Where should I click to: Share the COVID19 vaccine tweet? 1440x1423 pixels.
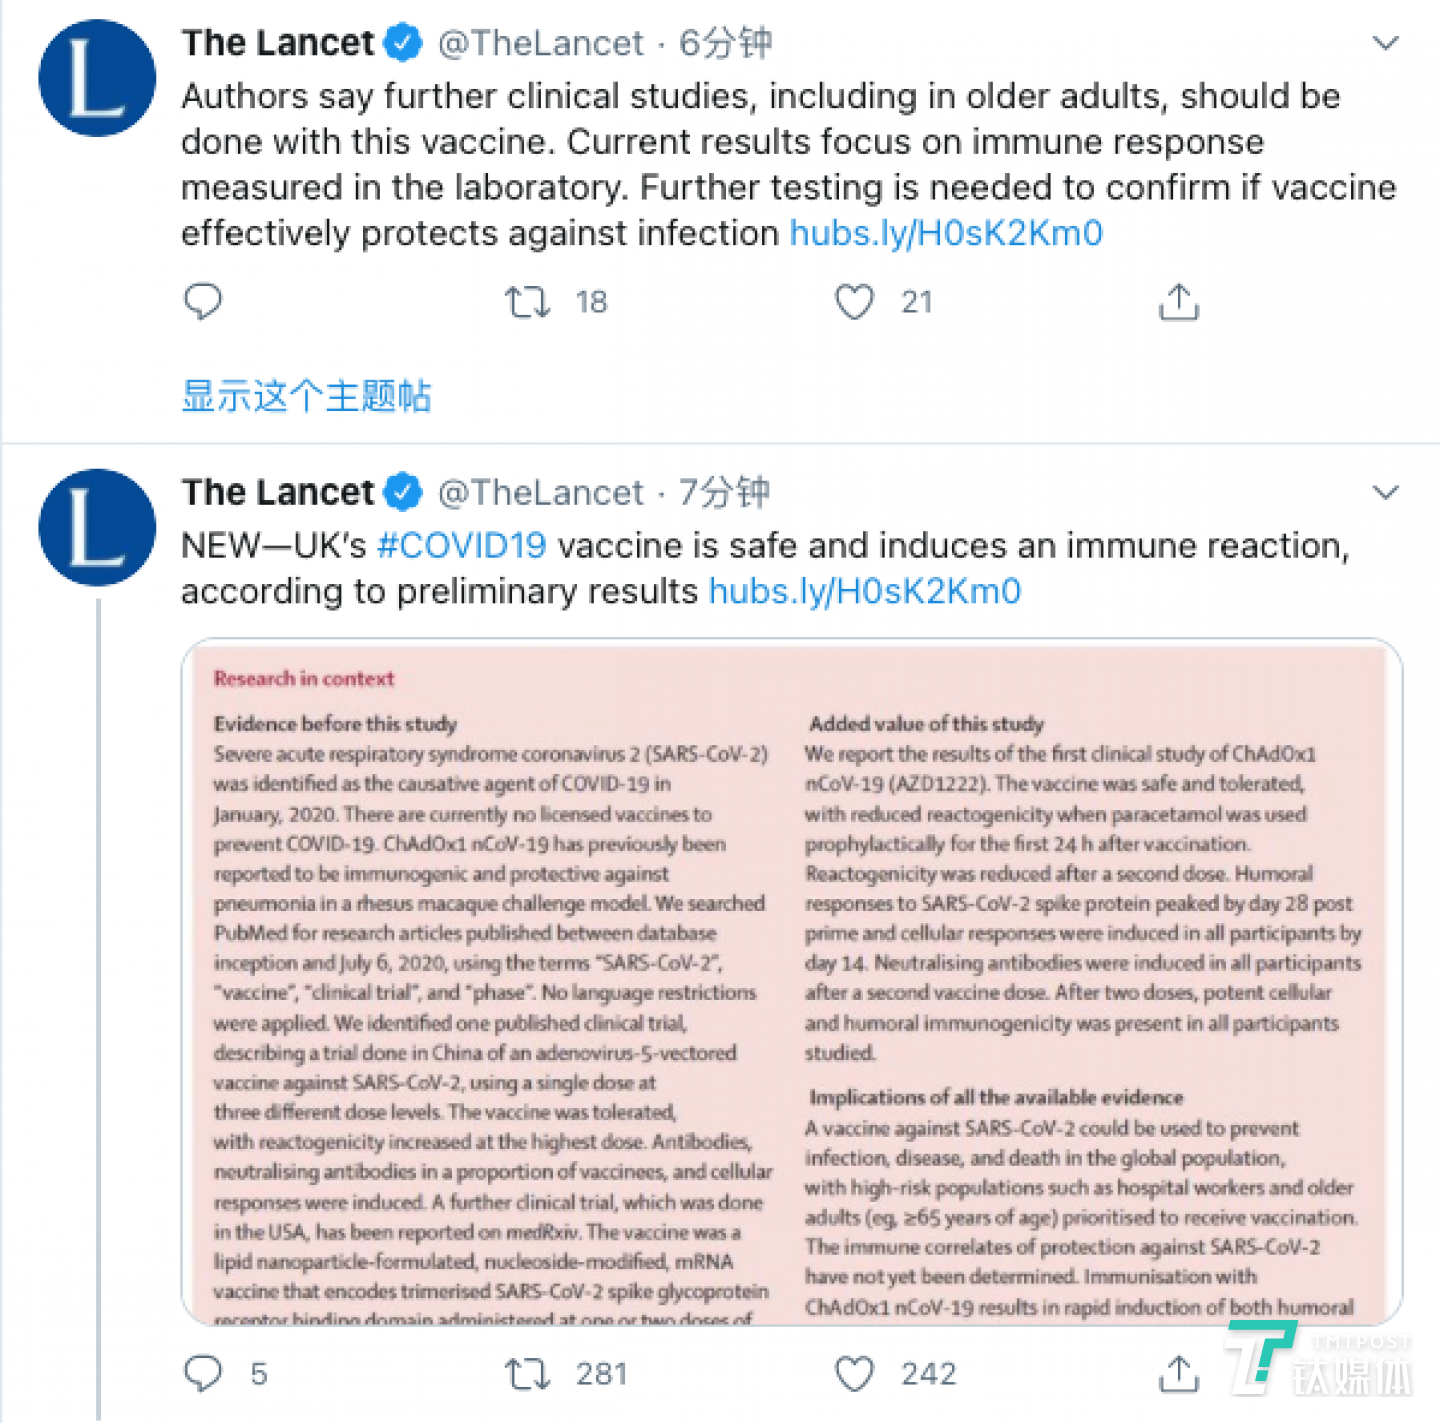tap(1178, 1373)
